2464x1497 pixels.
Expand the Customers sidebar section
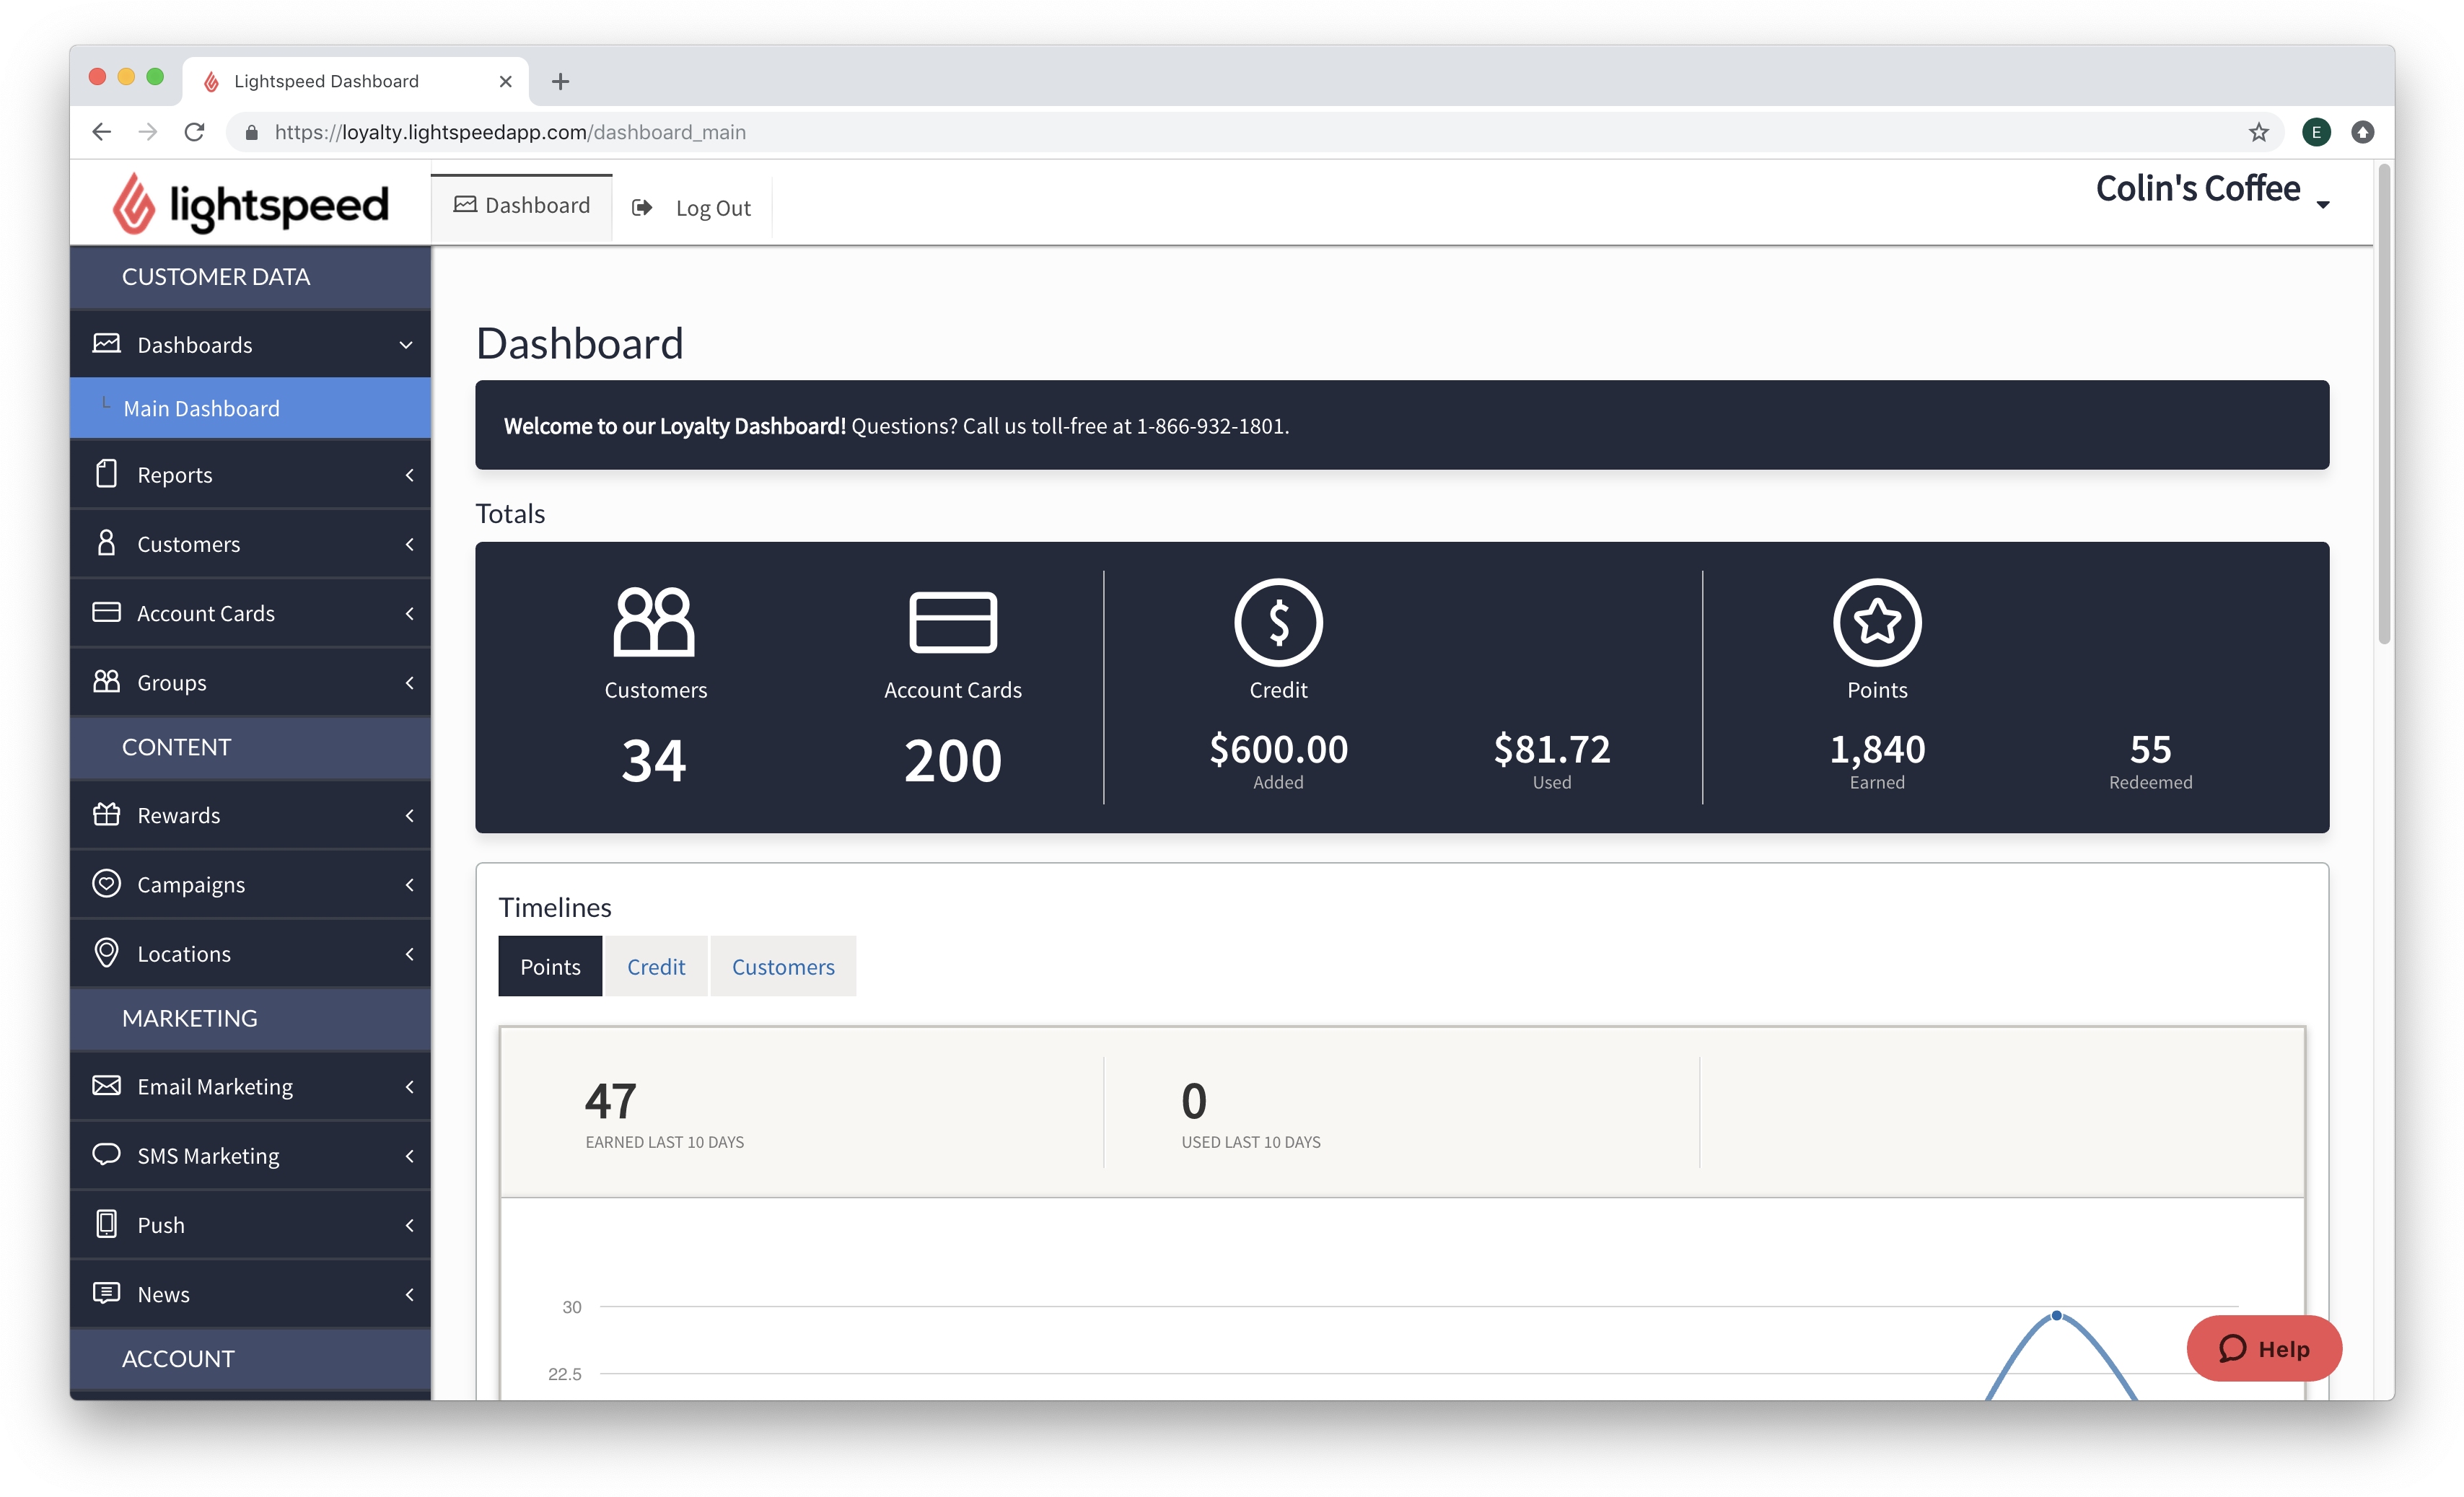click(409, 544)
